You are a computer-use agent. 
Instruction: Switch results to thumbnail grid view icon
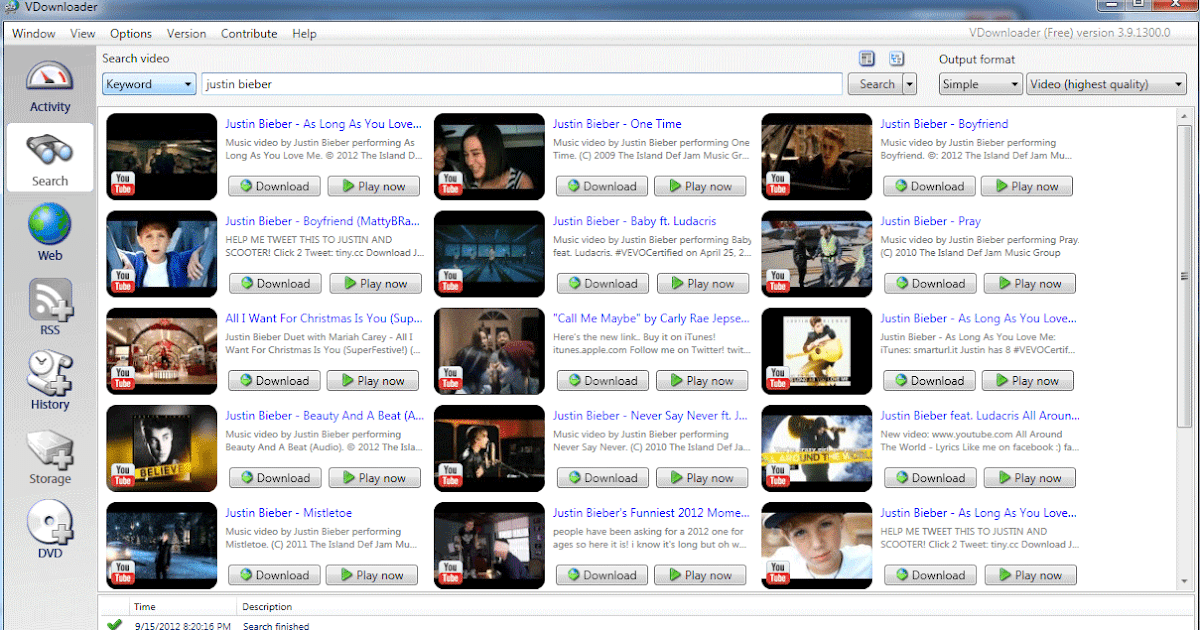click(867, 59)
